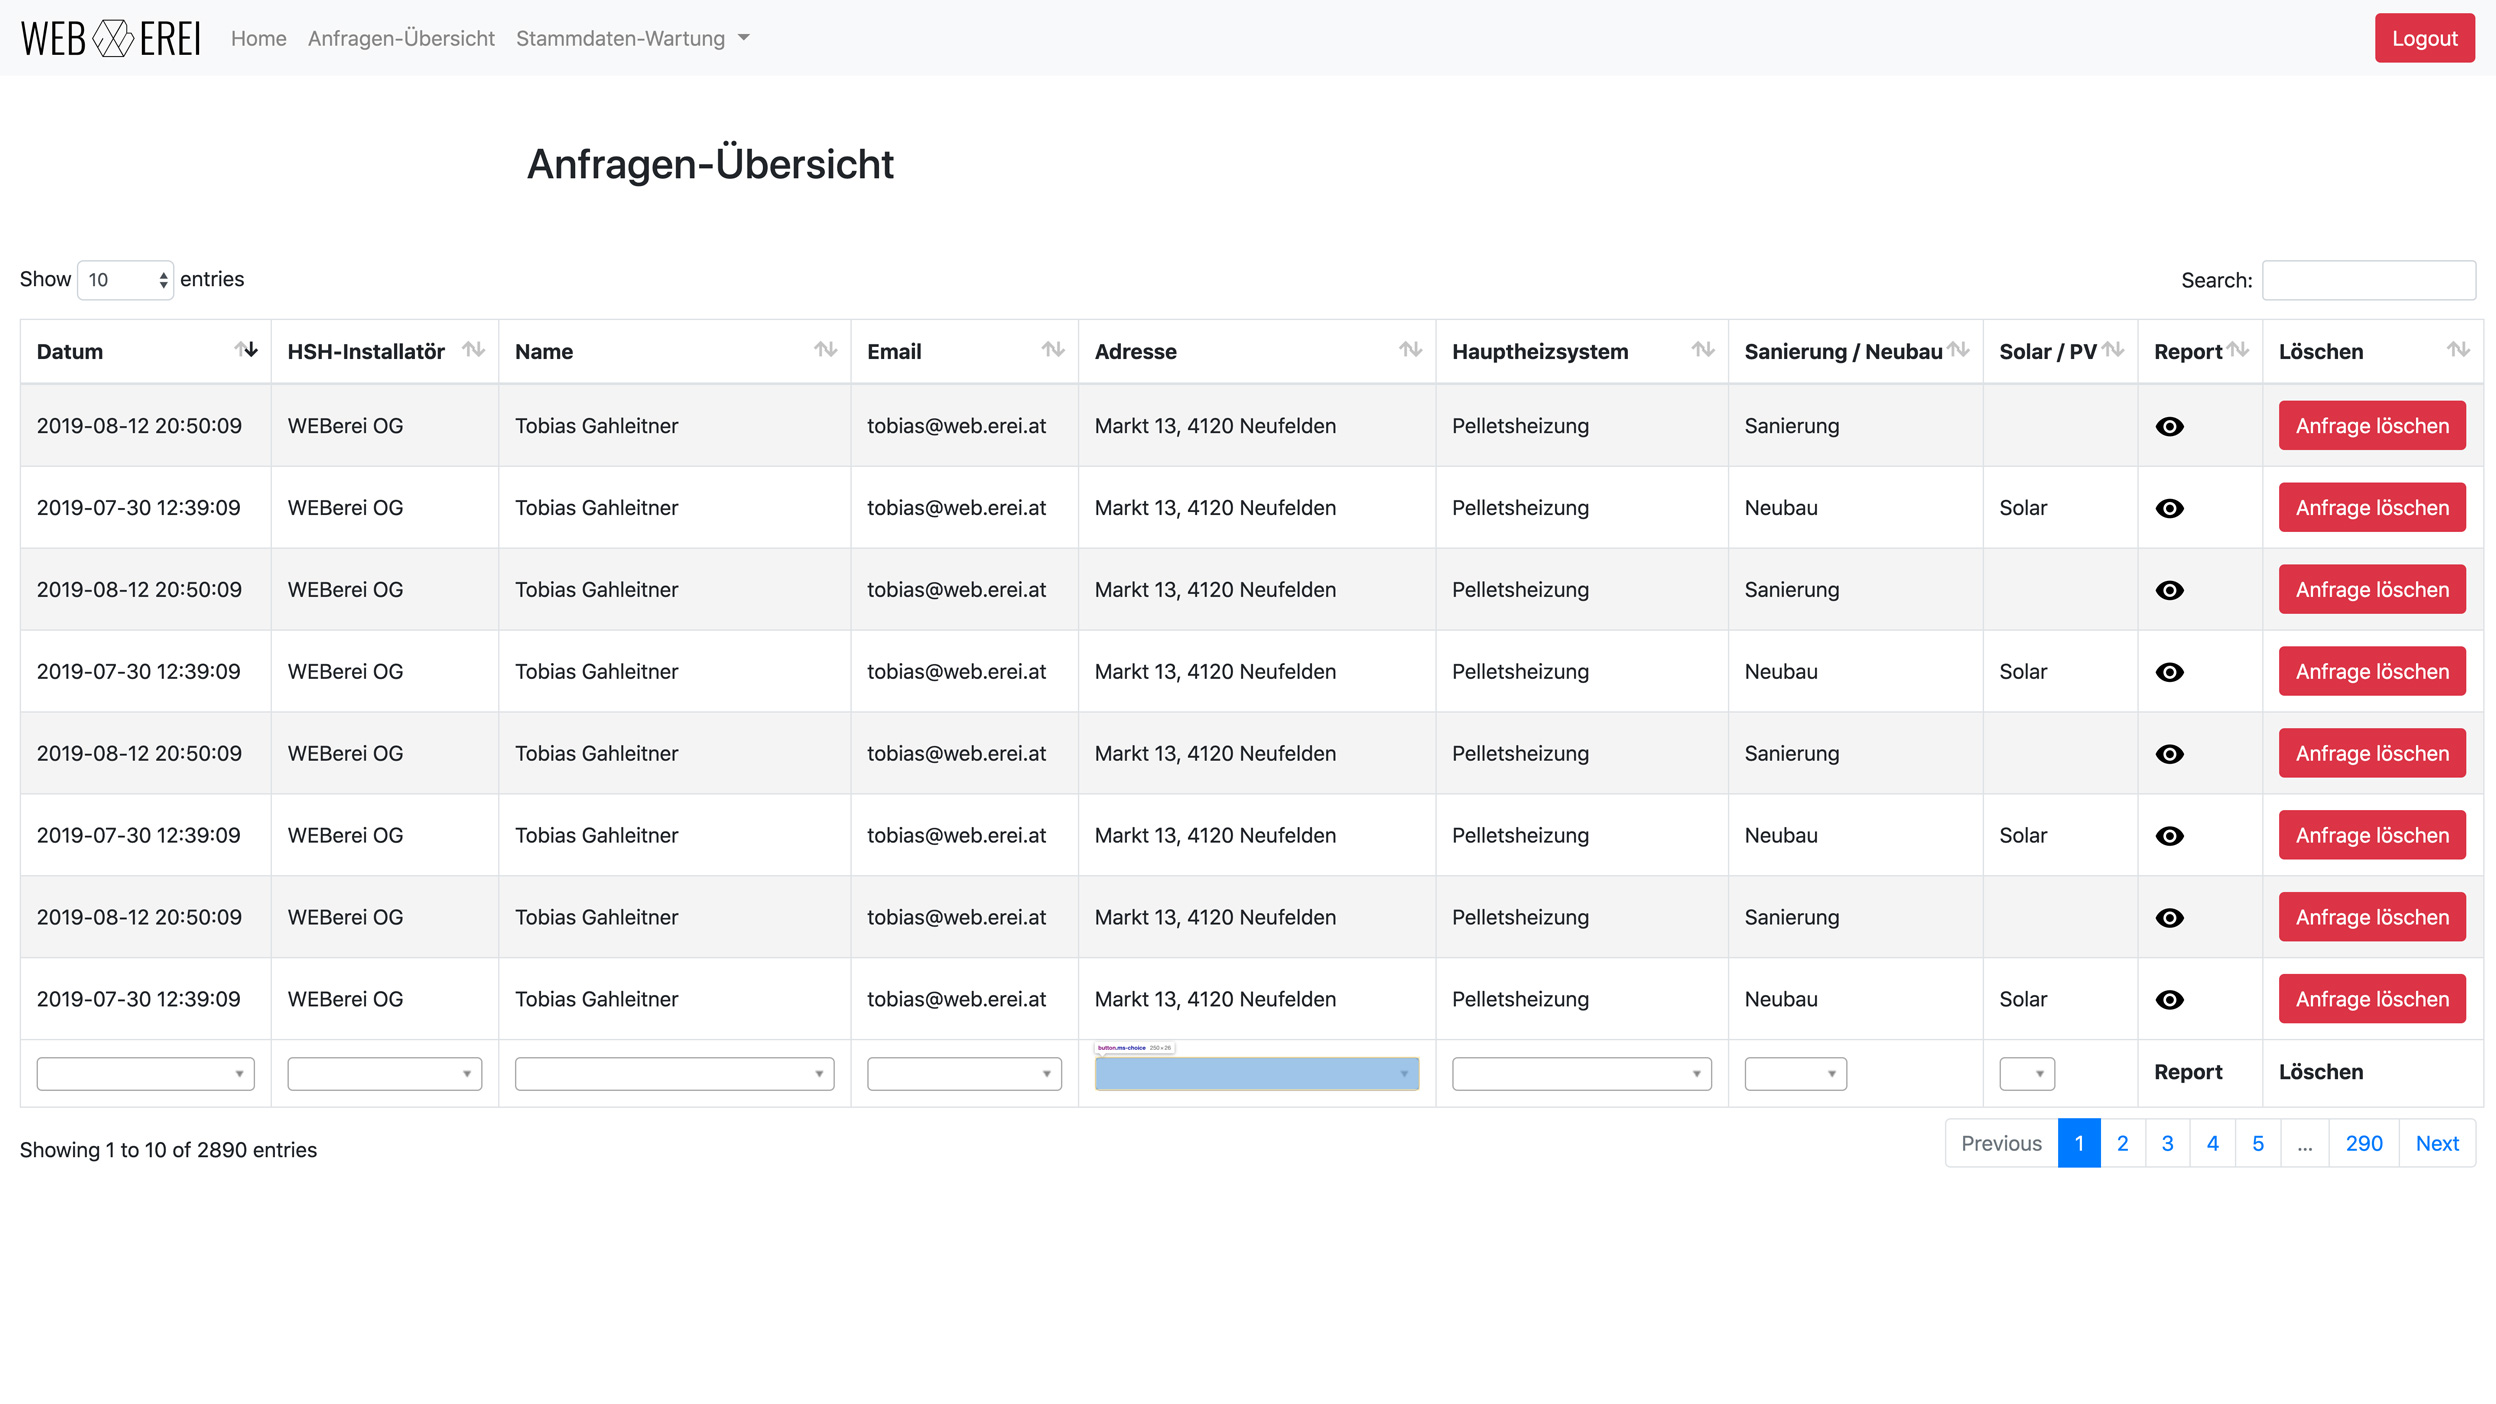
Task: View report eye icon in second row
Action: (2169, 509)
